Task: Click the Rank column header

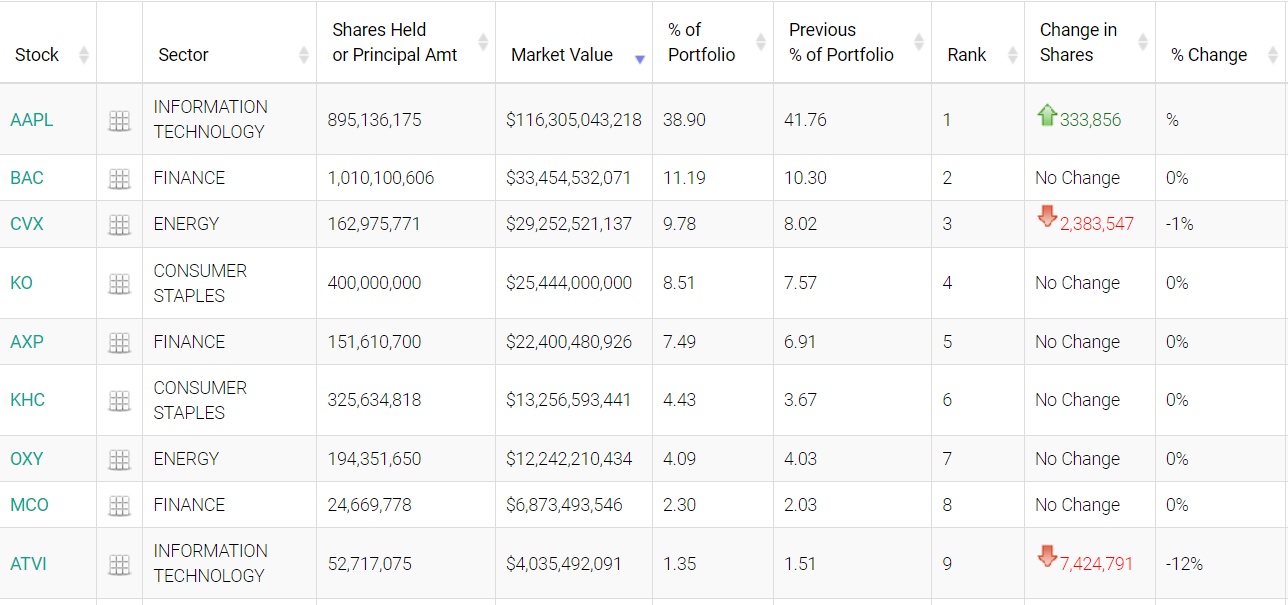Action: (x=966, y=55)
